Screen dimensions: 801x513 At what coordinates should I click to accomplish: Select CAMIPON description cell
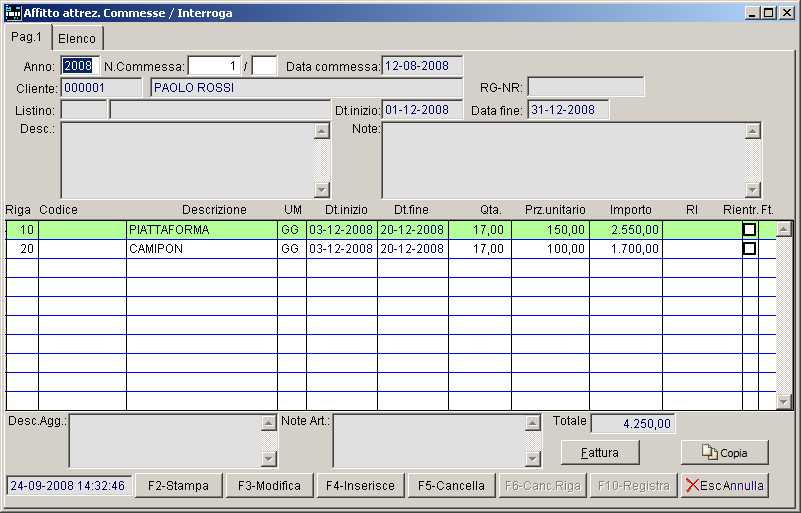click(202, 249)
